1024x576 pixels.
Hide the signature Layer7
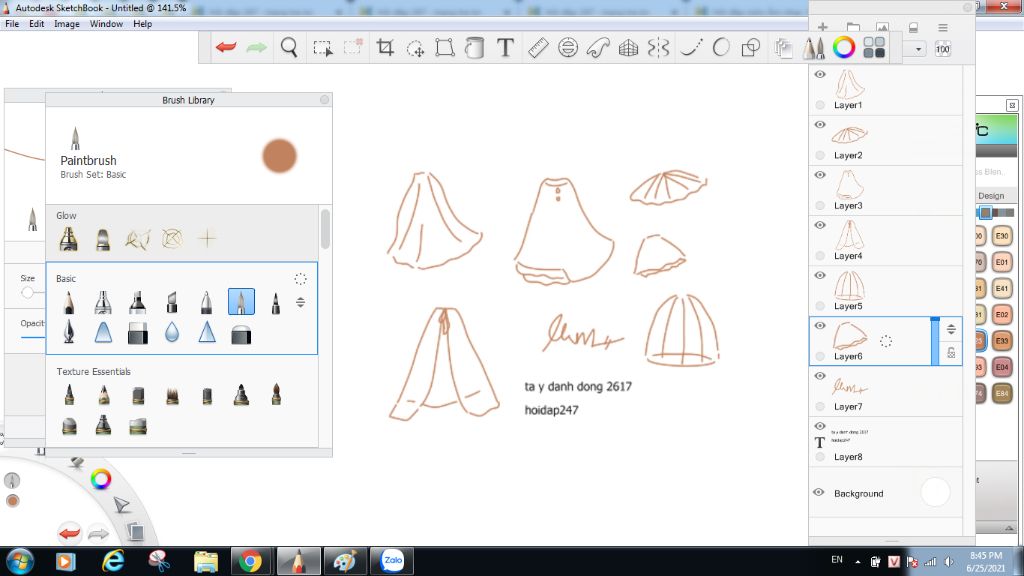coord(820,376)
